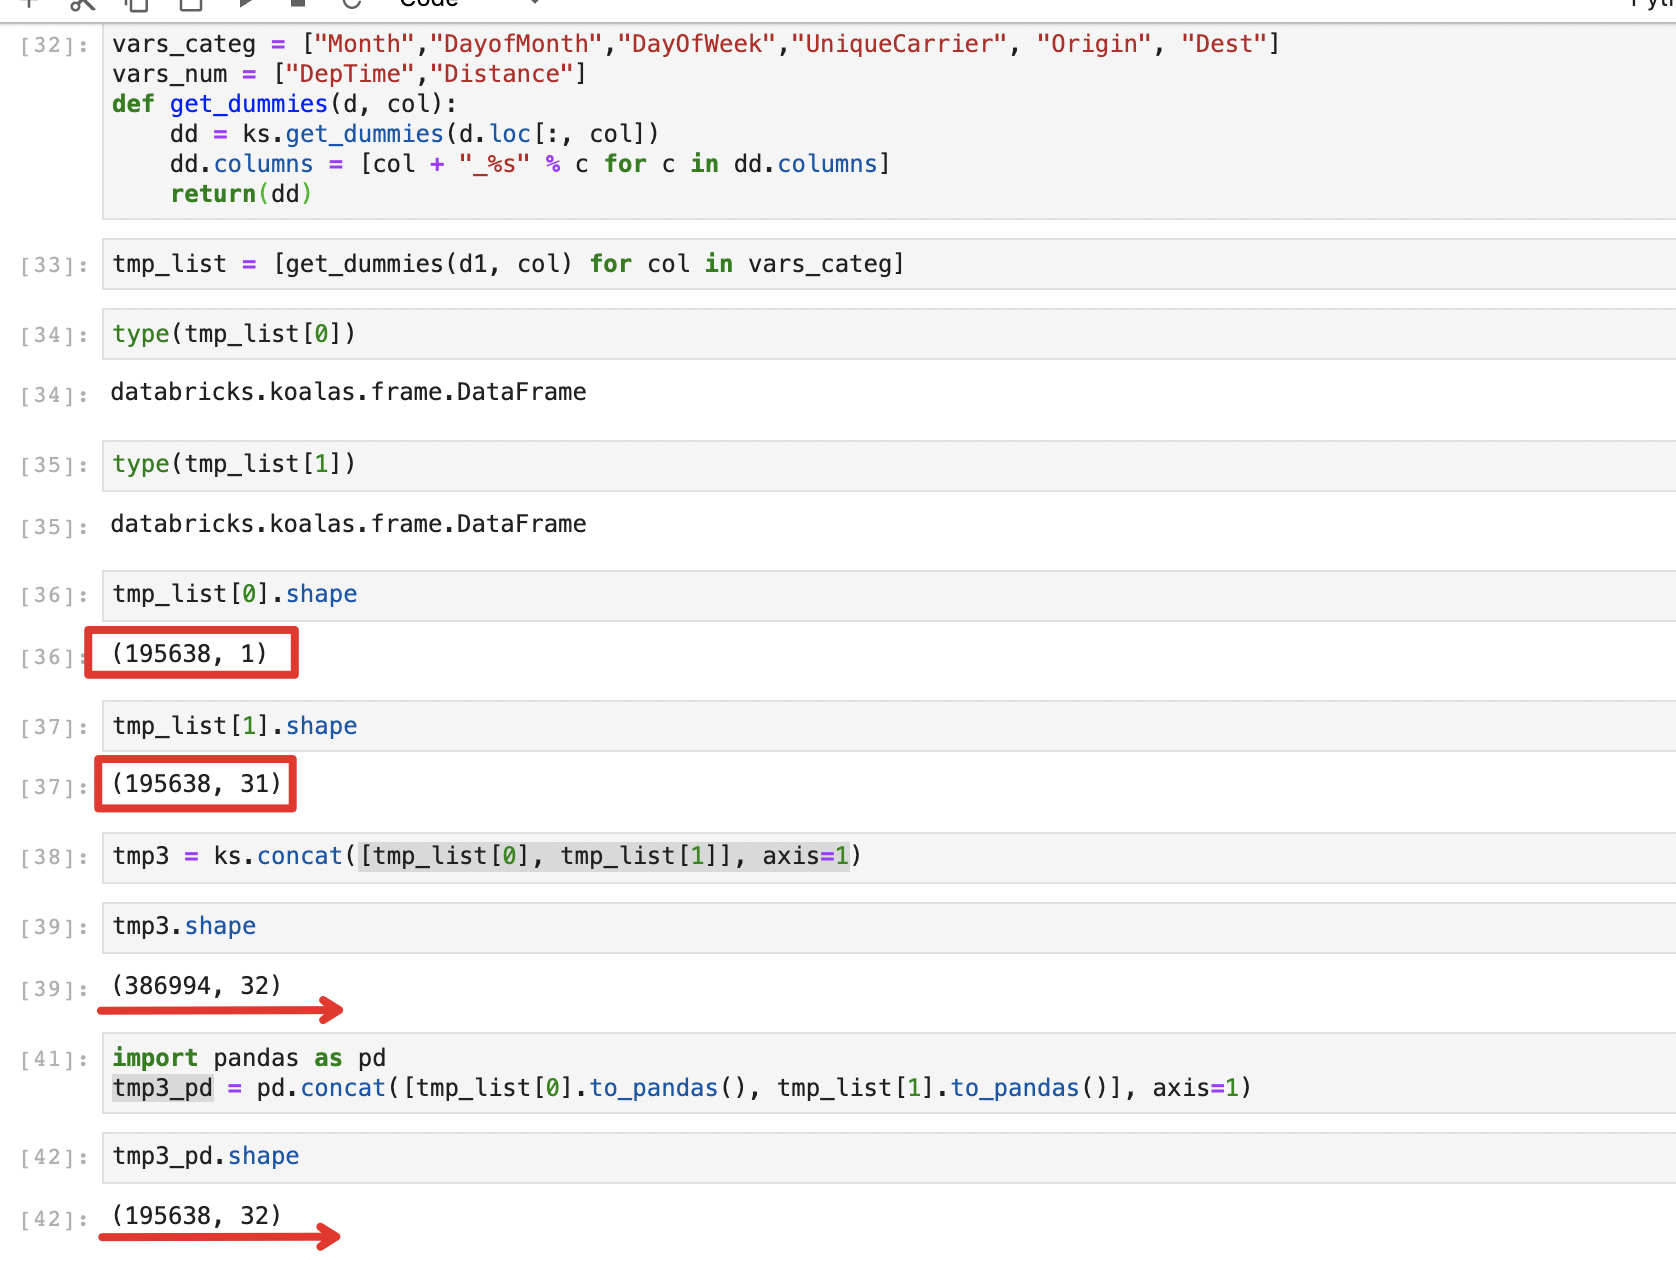Focus the type(tmp_list[1]) code cell

coord(889,465)
